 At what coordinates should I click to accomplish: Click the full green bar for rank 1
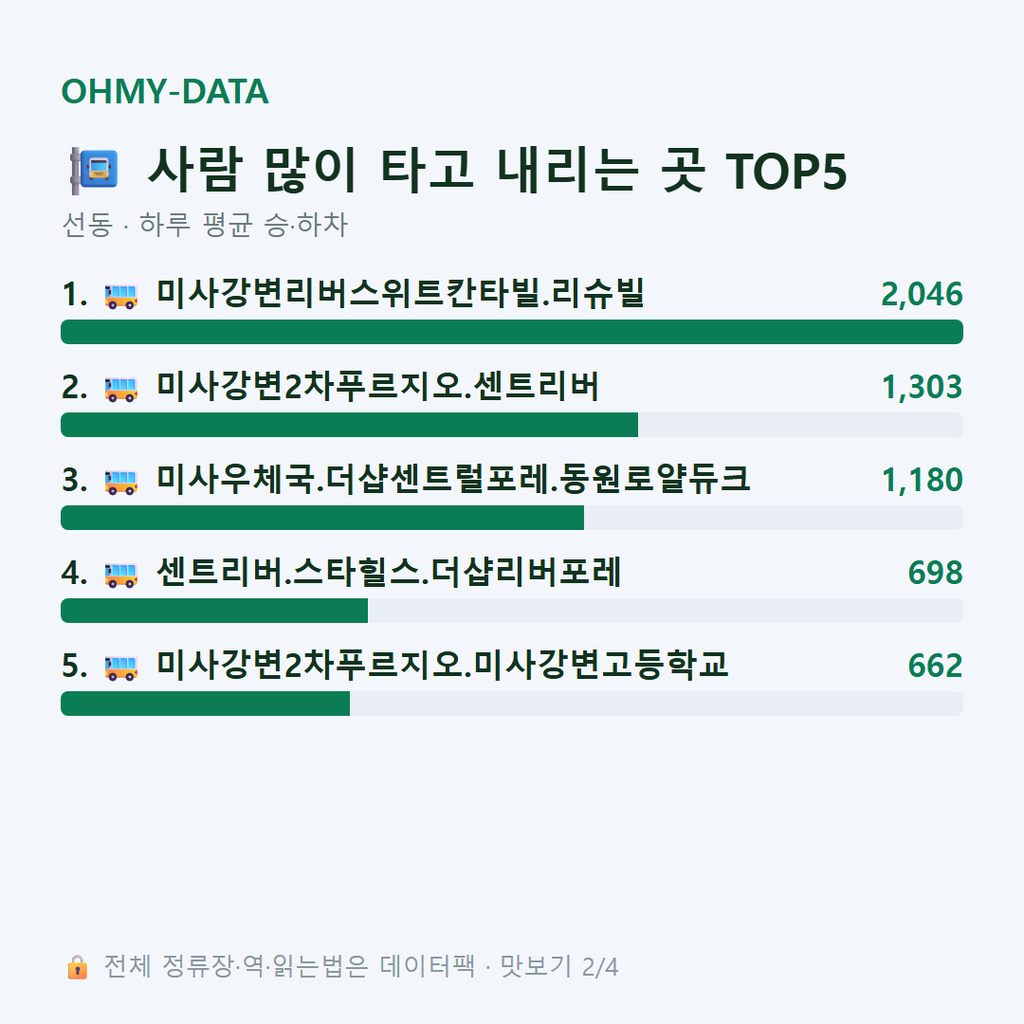512,332
